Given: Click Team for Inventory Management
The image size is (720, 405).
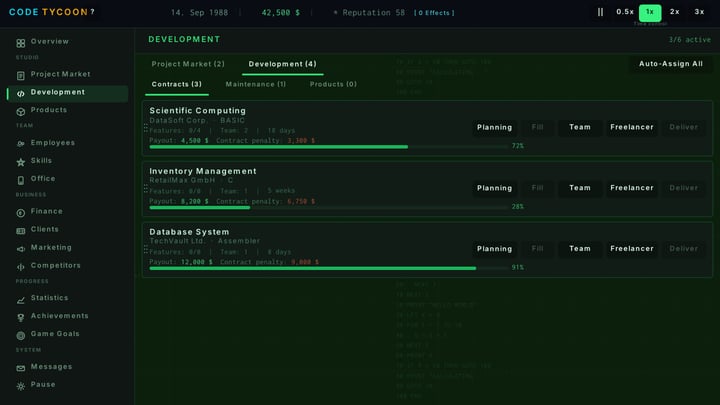Looking at the screenshot, I should coord(580,188).
